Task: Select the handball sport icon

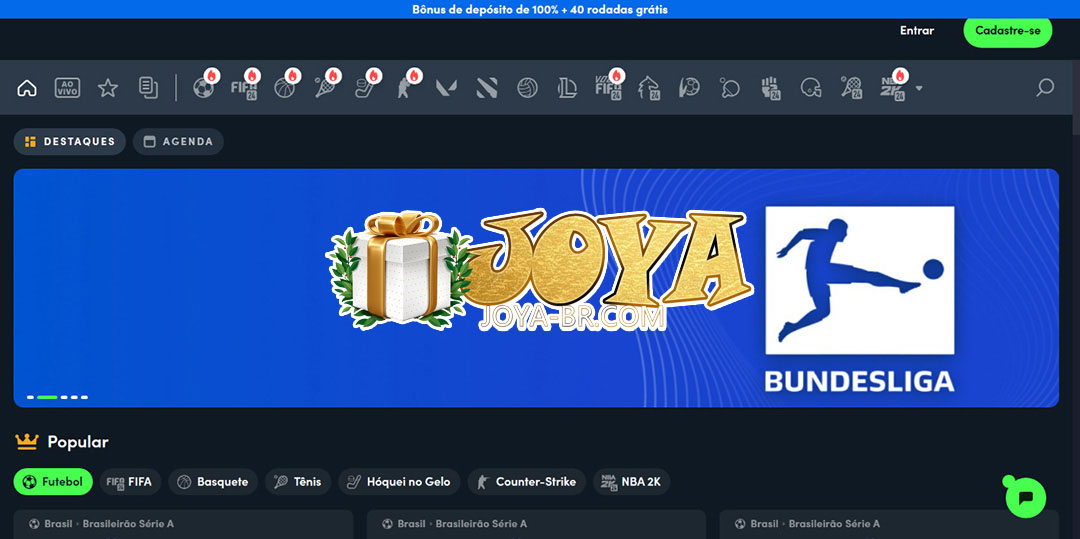Action: pyautogui.click(x=689, y=88)
